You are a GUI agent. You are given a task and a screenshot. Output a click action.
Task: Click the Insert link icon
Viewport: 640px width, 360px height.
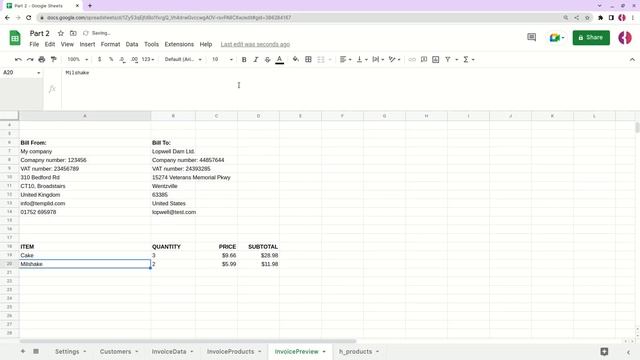click(412, 60)
